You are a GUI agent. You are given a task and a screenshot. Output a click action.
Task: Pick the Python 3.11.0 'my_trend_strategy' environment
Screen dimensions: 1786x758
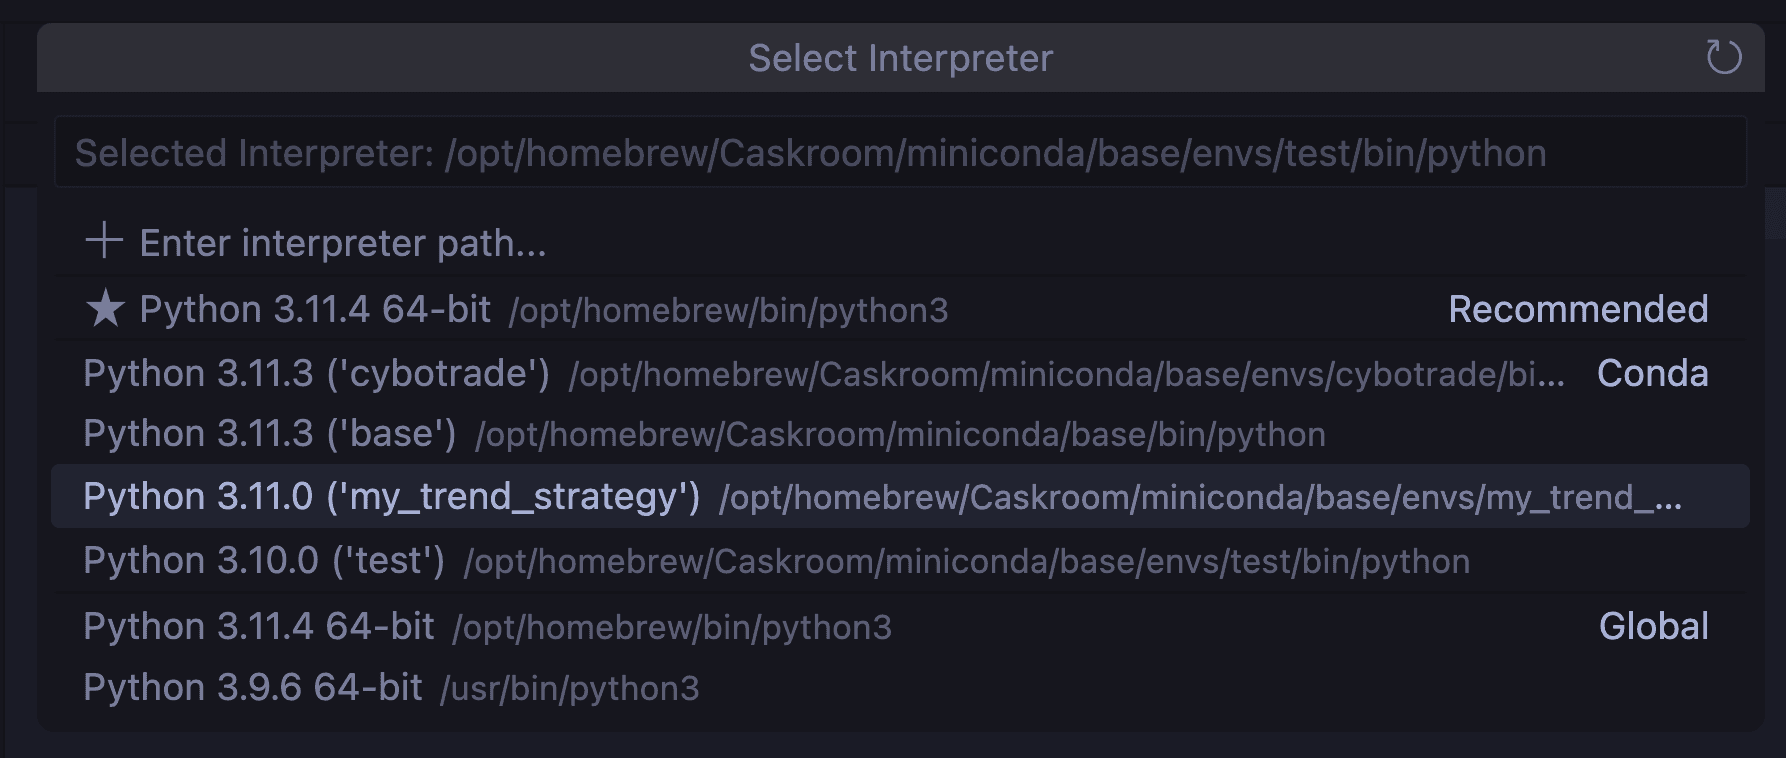[391, 497]
